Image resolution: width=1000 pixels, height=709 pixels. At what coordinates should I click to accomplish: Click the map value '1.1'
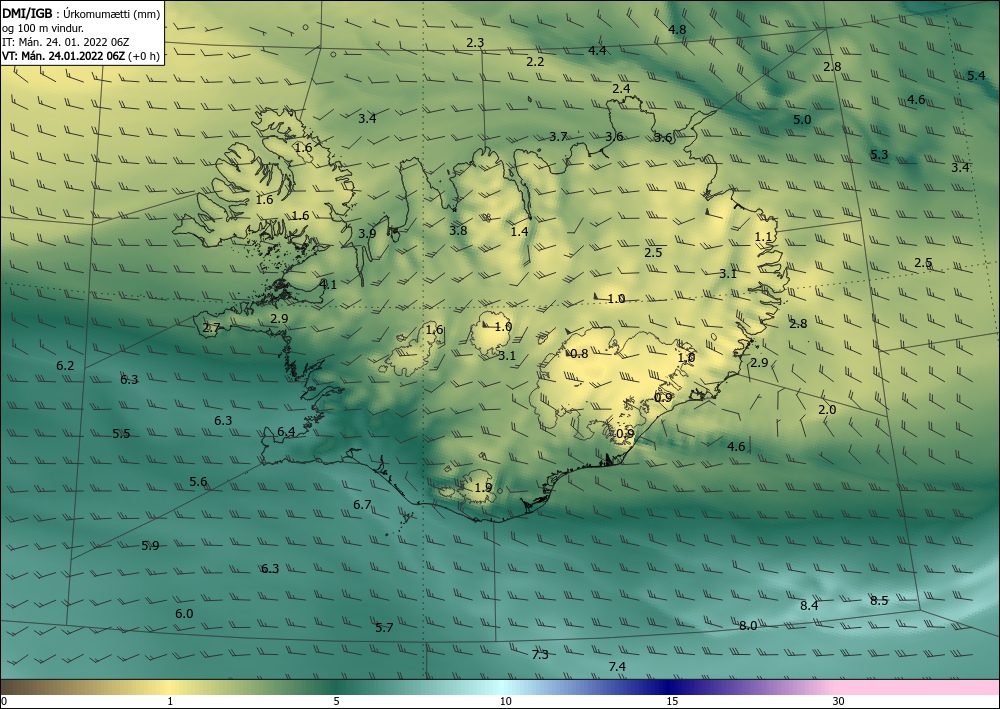coord(763,237)
